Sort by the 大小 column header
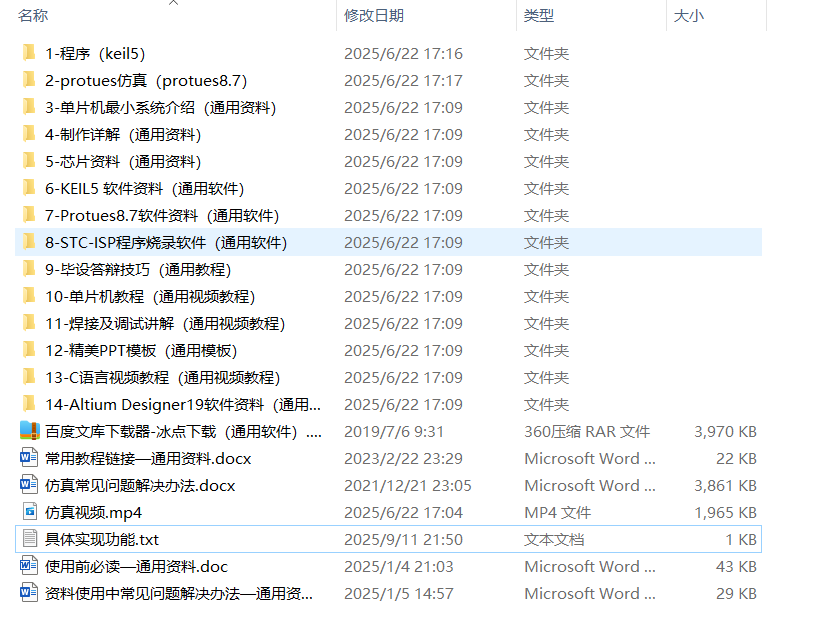 click(688, 16)
